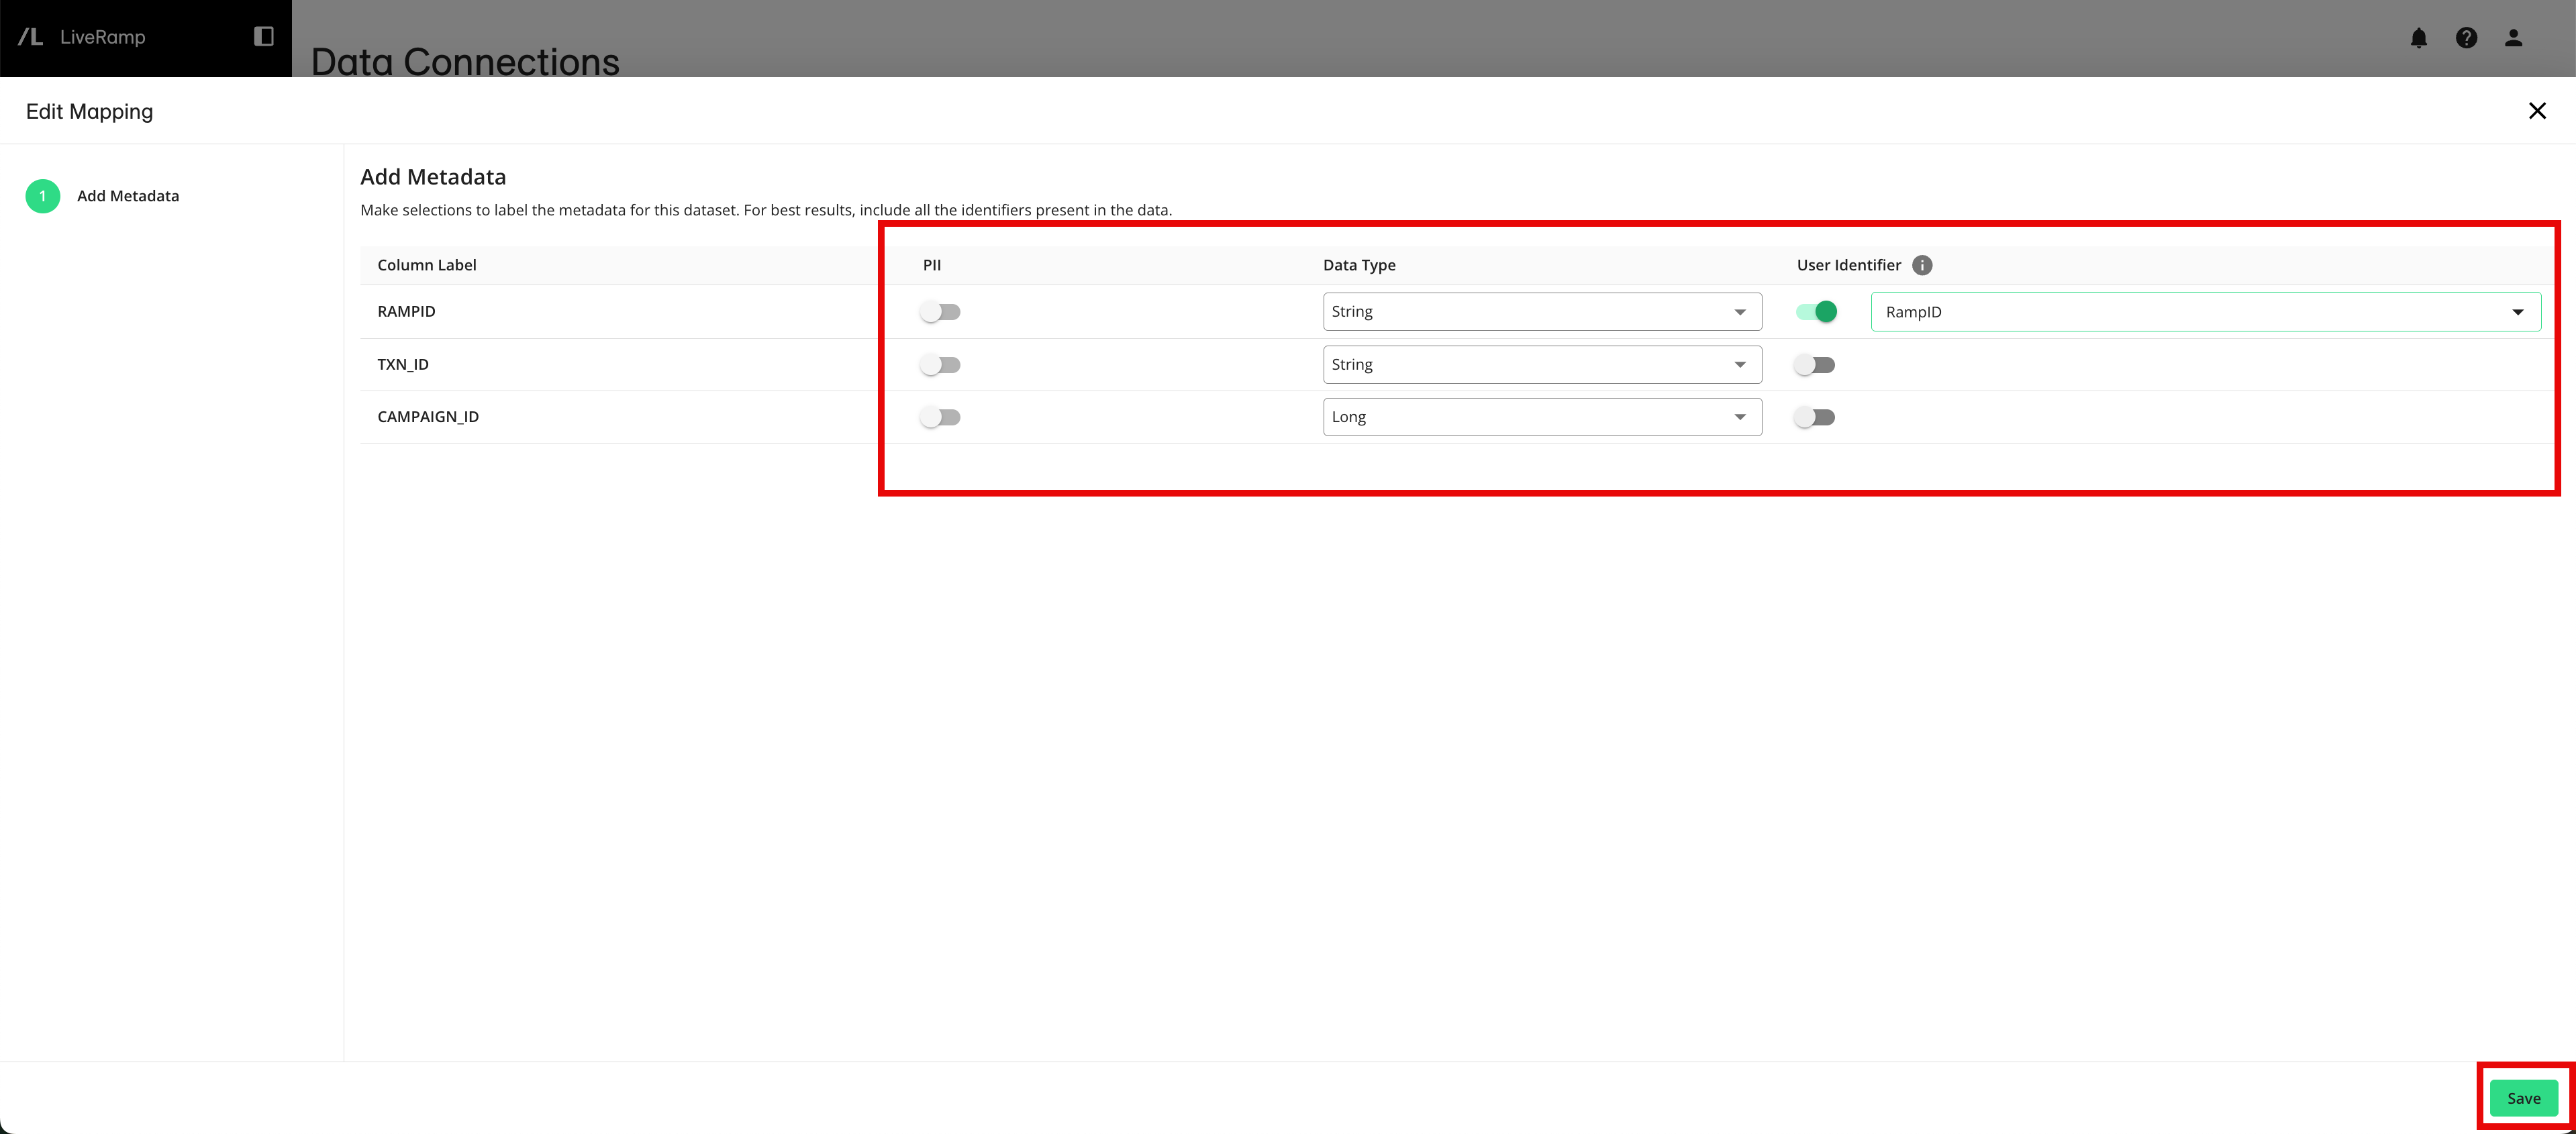View the User Identifier info tooltip icon
The width and height of the screenshot is (2576, 1134).
1922,265
